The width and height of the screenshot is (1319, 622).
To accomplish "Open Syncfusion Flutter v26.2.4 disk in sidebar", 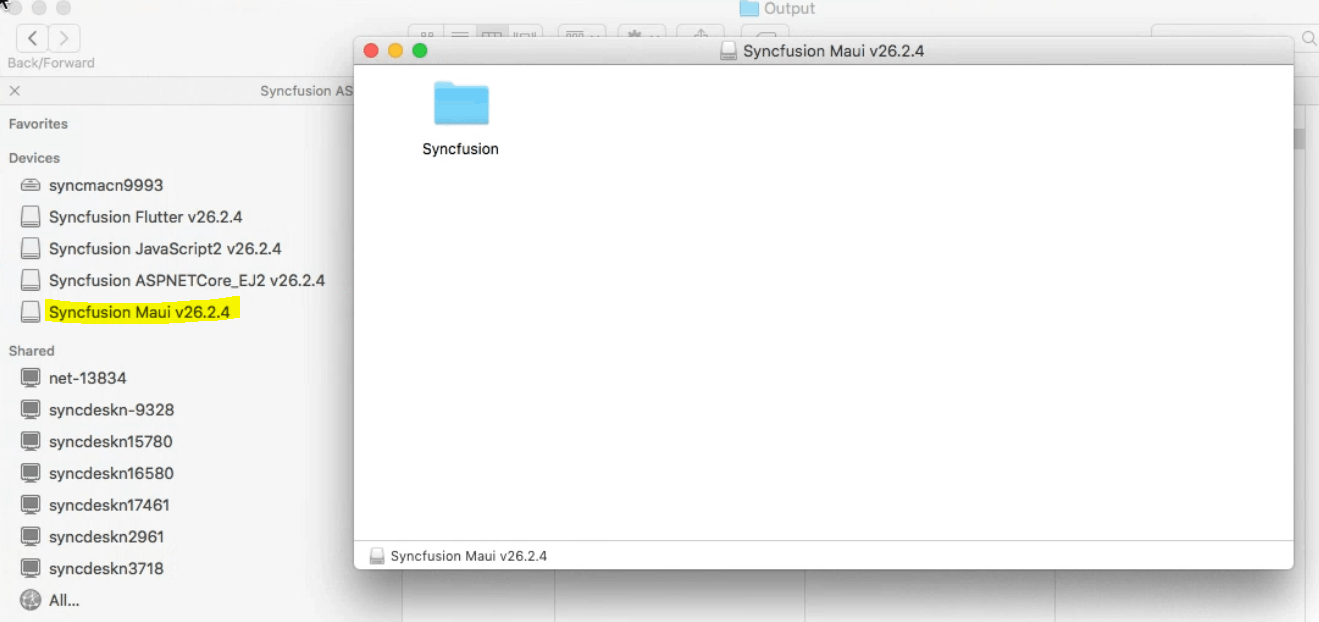I will click(146, 217).
